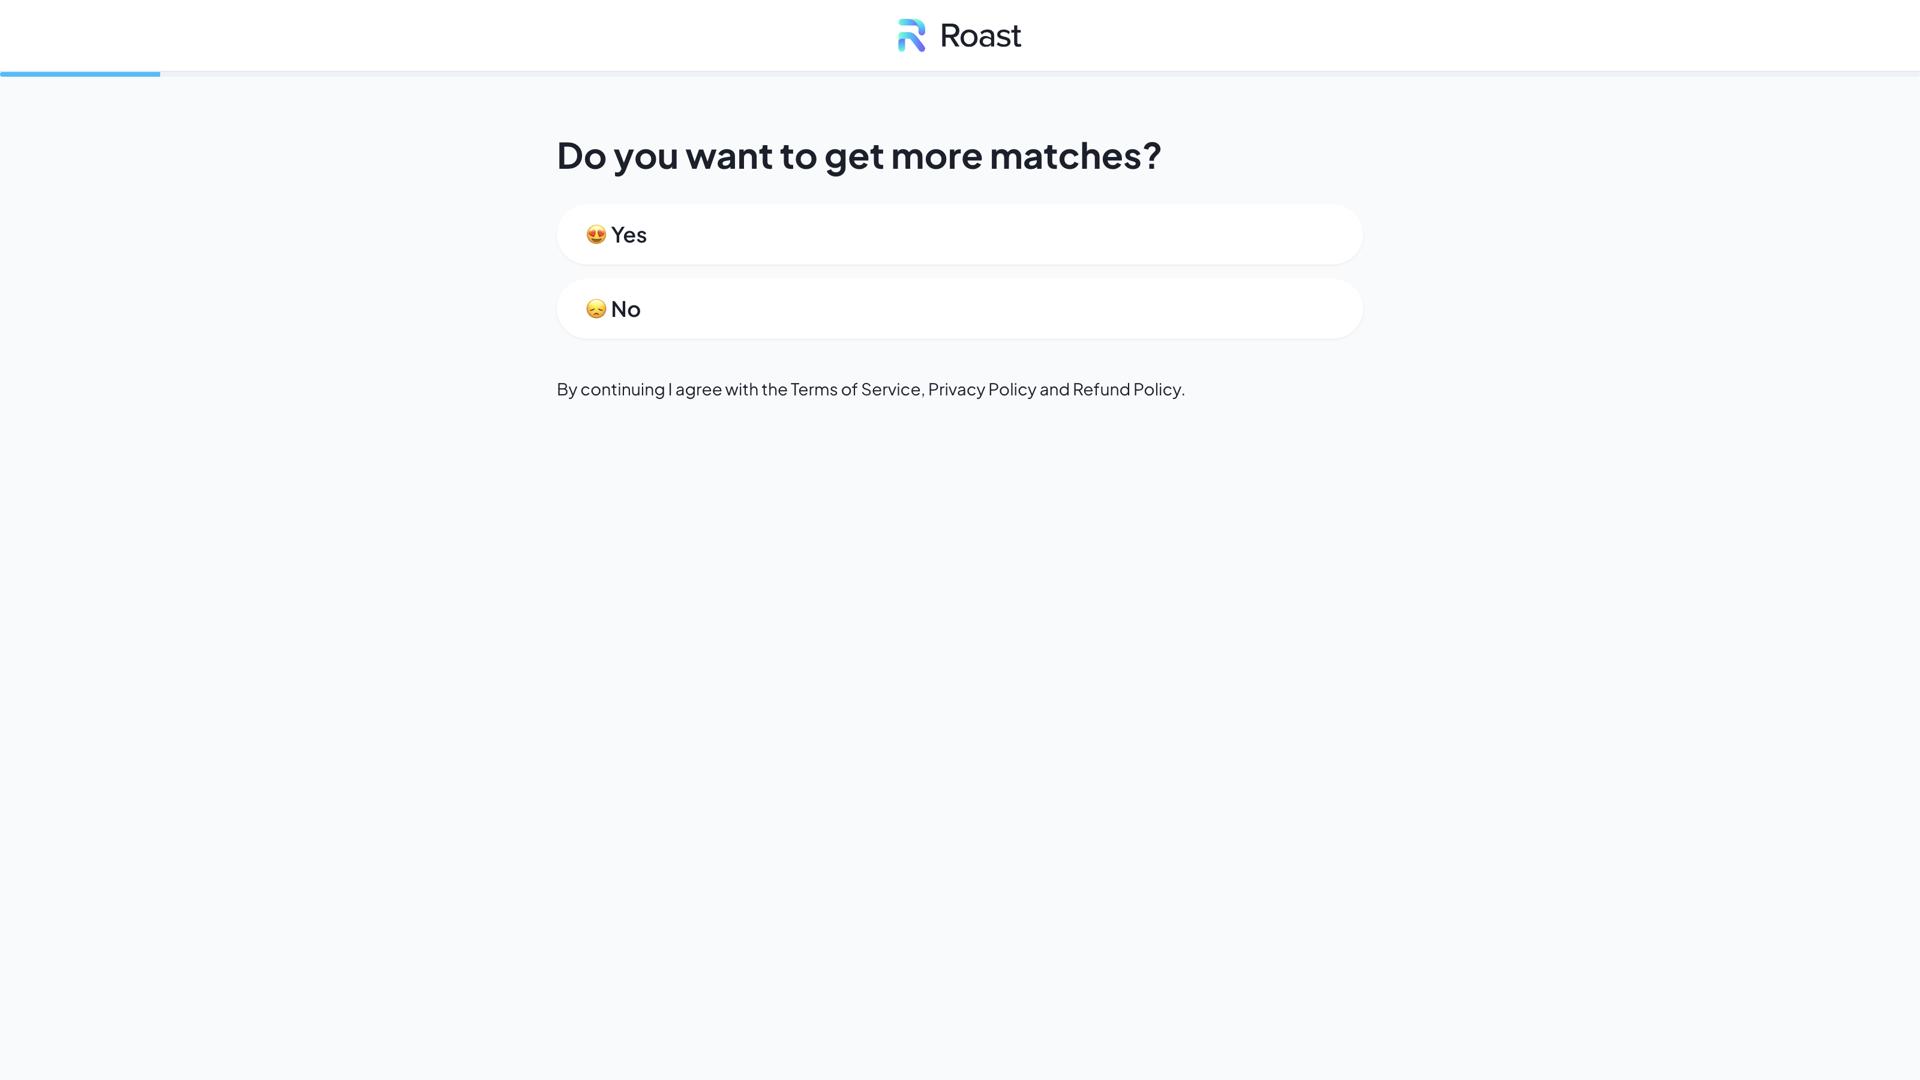The height and width of the screenshot is (1080, 1920).
Task: Click the sad face emoji beside No
Action: click(596, 309)
